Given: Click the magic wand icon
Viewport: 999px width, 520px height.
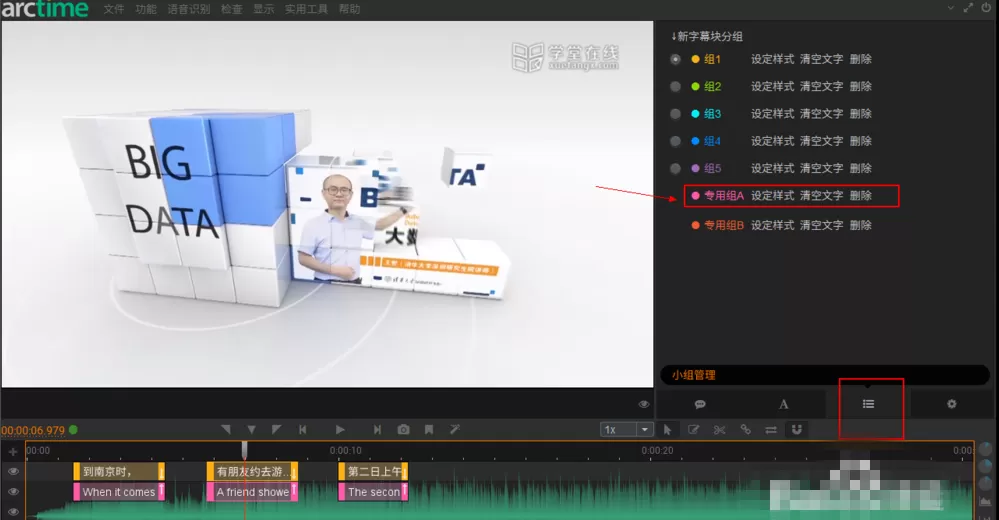Looking at the screenshot, I should 455,430.
